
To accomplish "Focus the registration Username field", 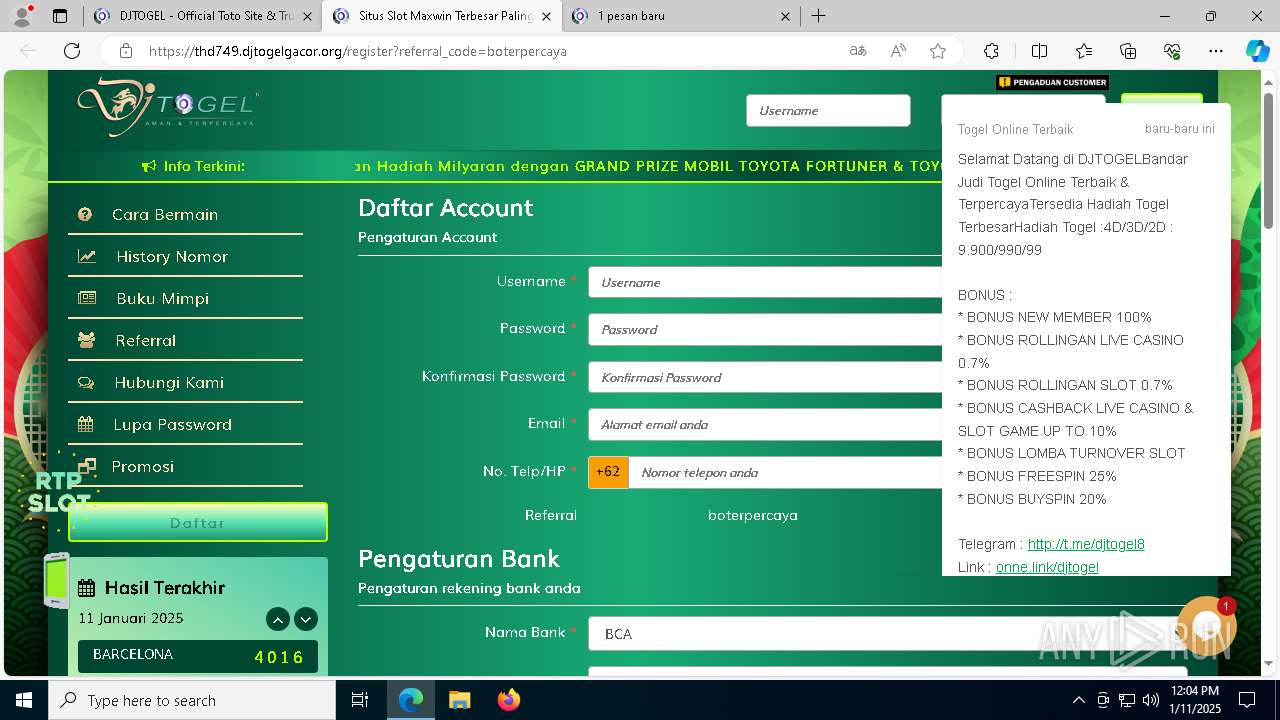I will pos(765,282).
